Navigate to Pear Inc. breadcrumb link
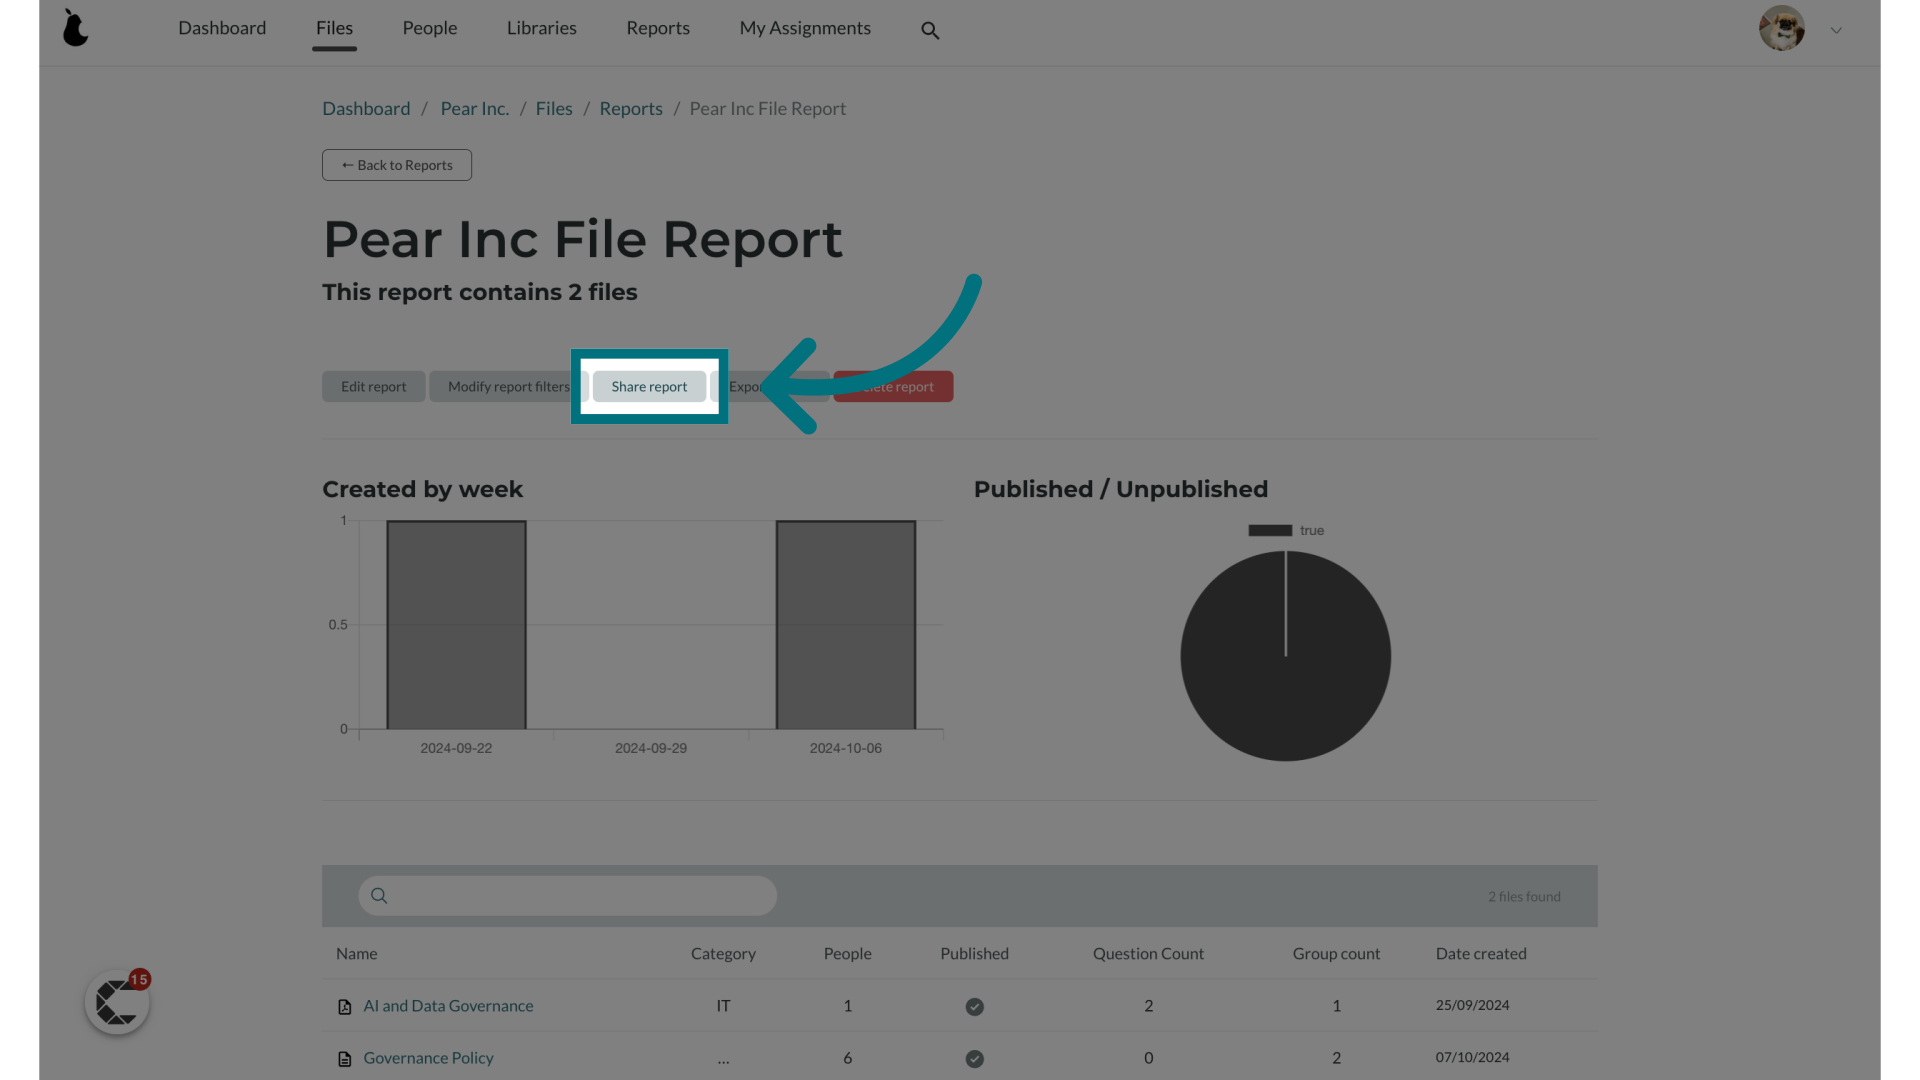The width and height of the screenshot is (1920, 1080). pyautogui.click(x=475, y=108)
